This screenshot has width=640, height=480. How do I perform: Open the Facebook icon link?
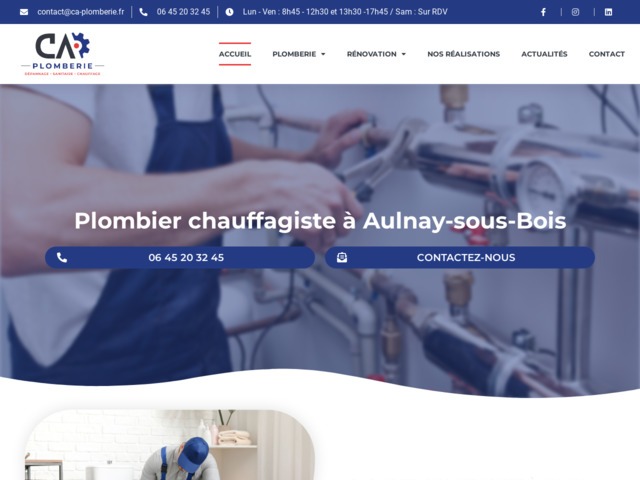coord(543,12)
